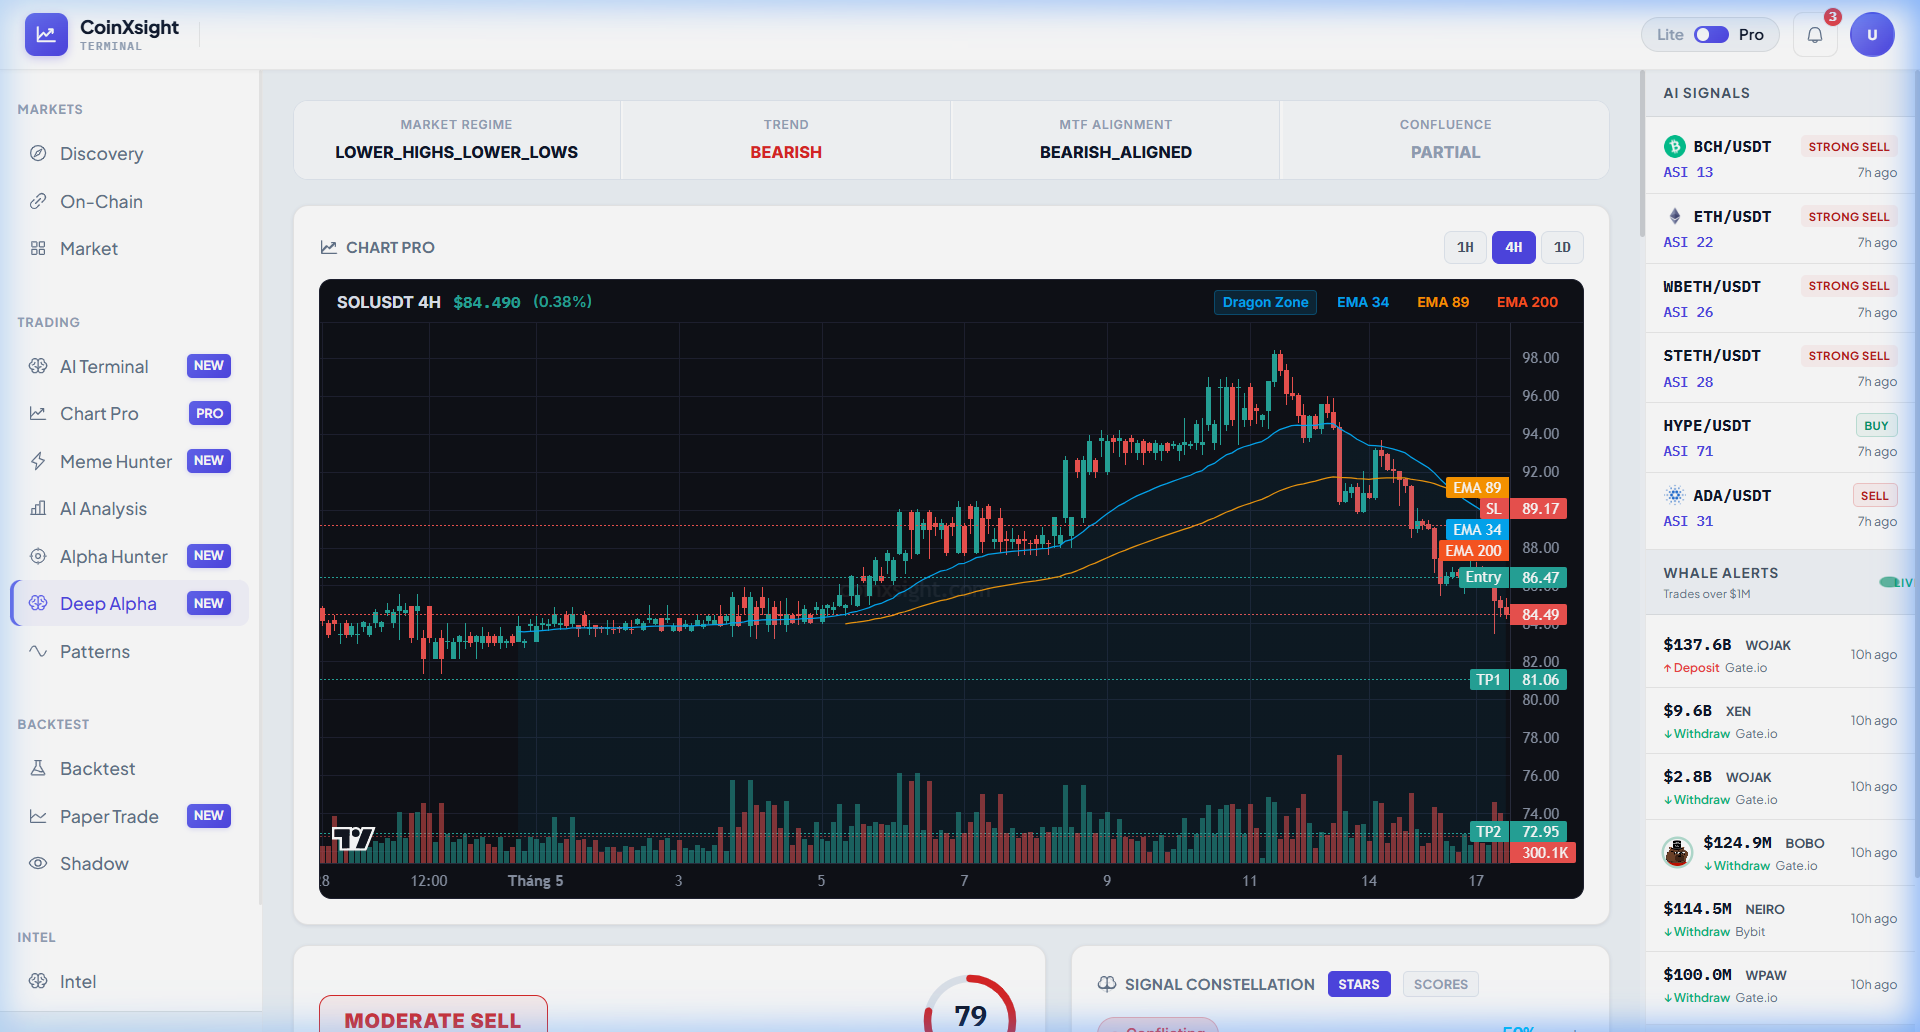The height and width of the screenshot is (1032, 1920).
Task: Switch chart to 1H timeframe
Action: [1465, 247]
